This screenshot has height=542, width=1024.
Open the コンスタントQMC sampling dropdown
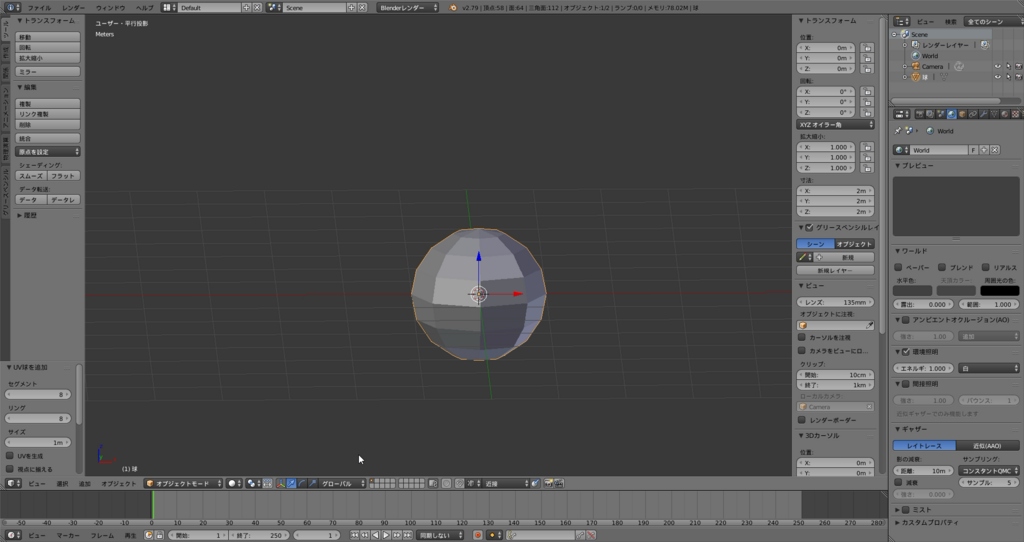pos(989,471)
